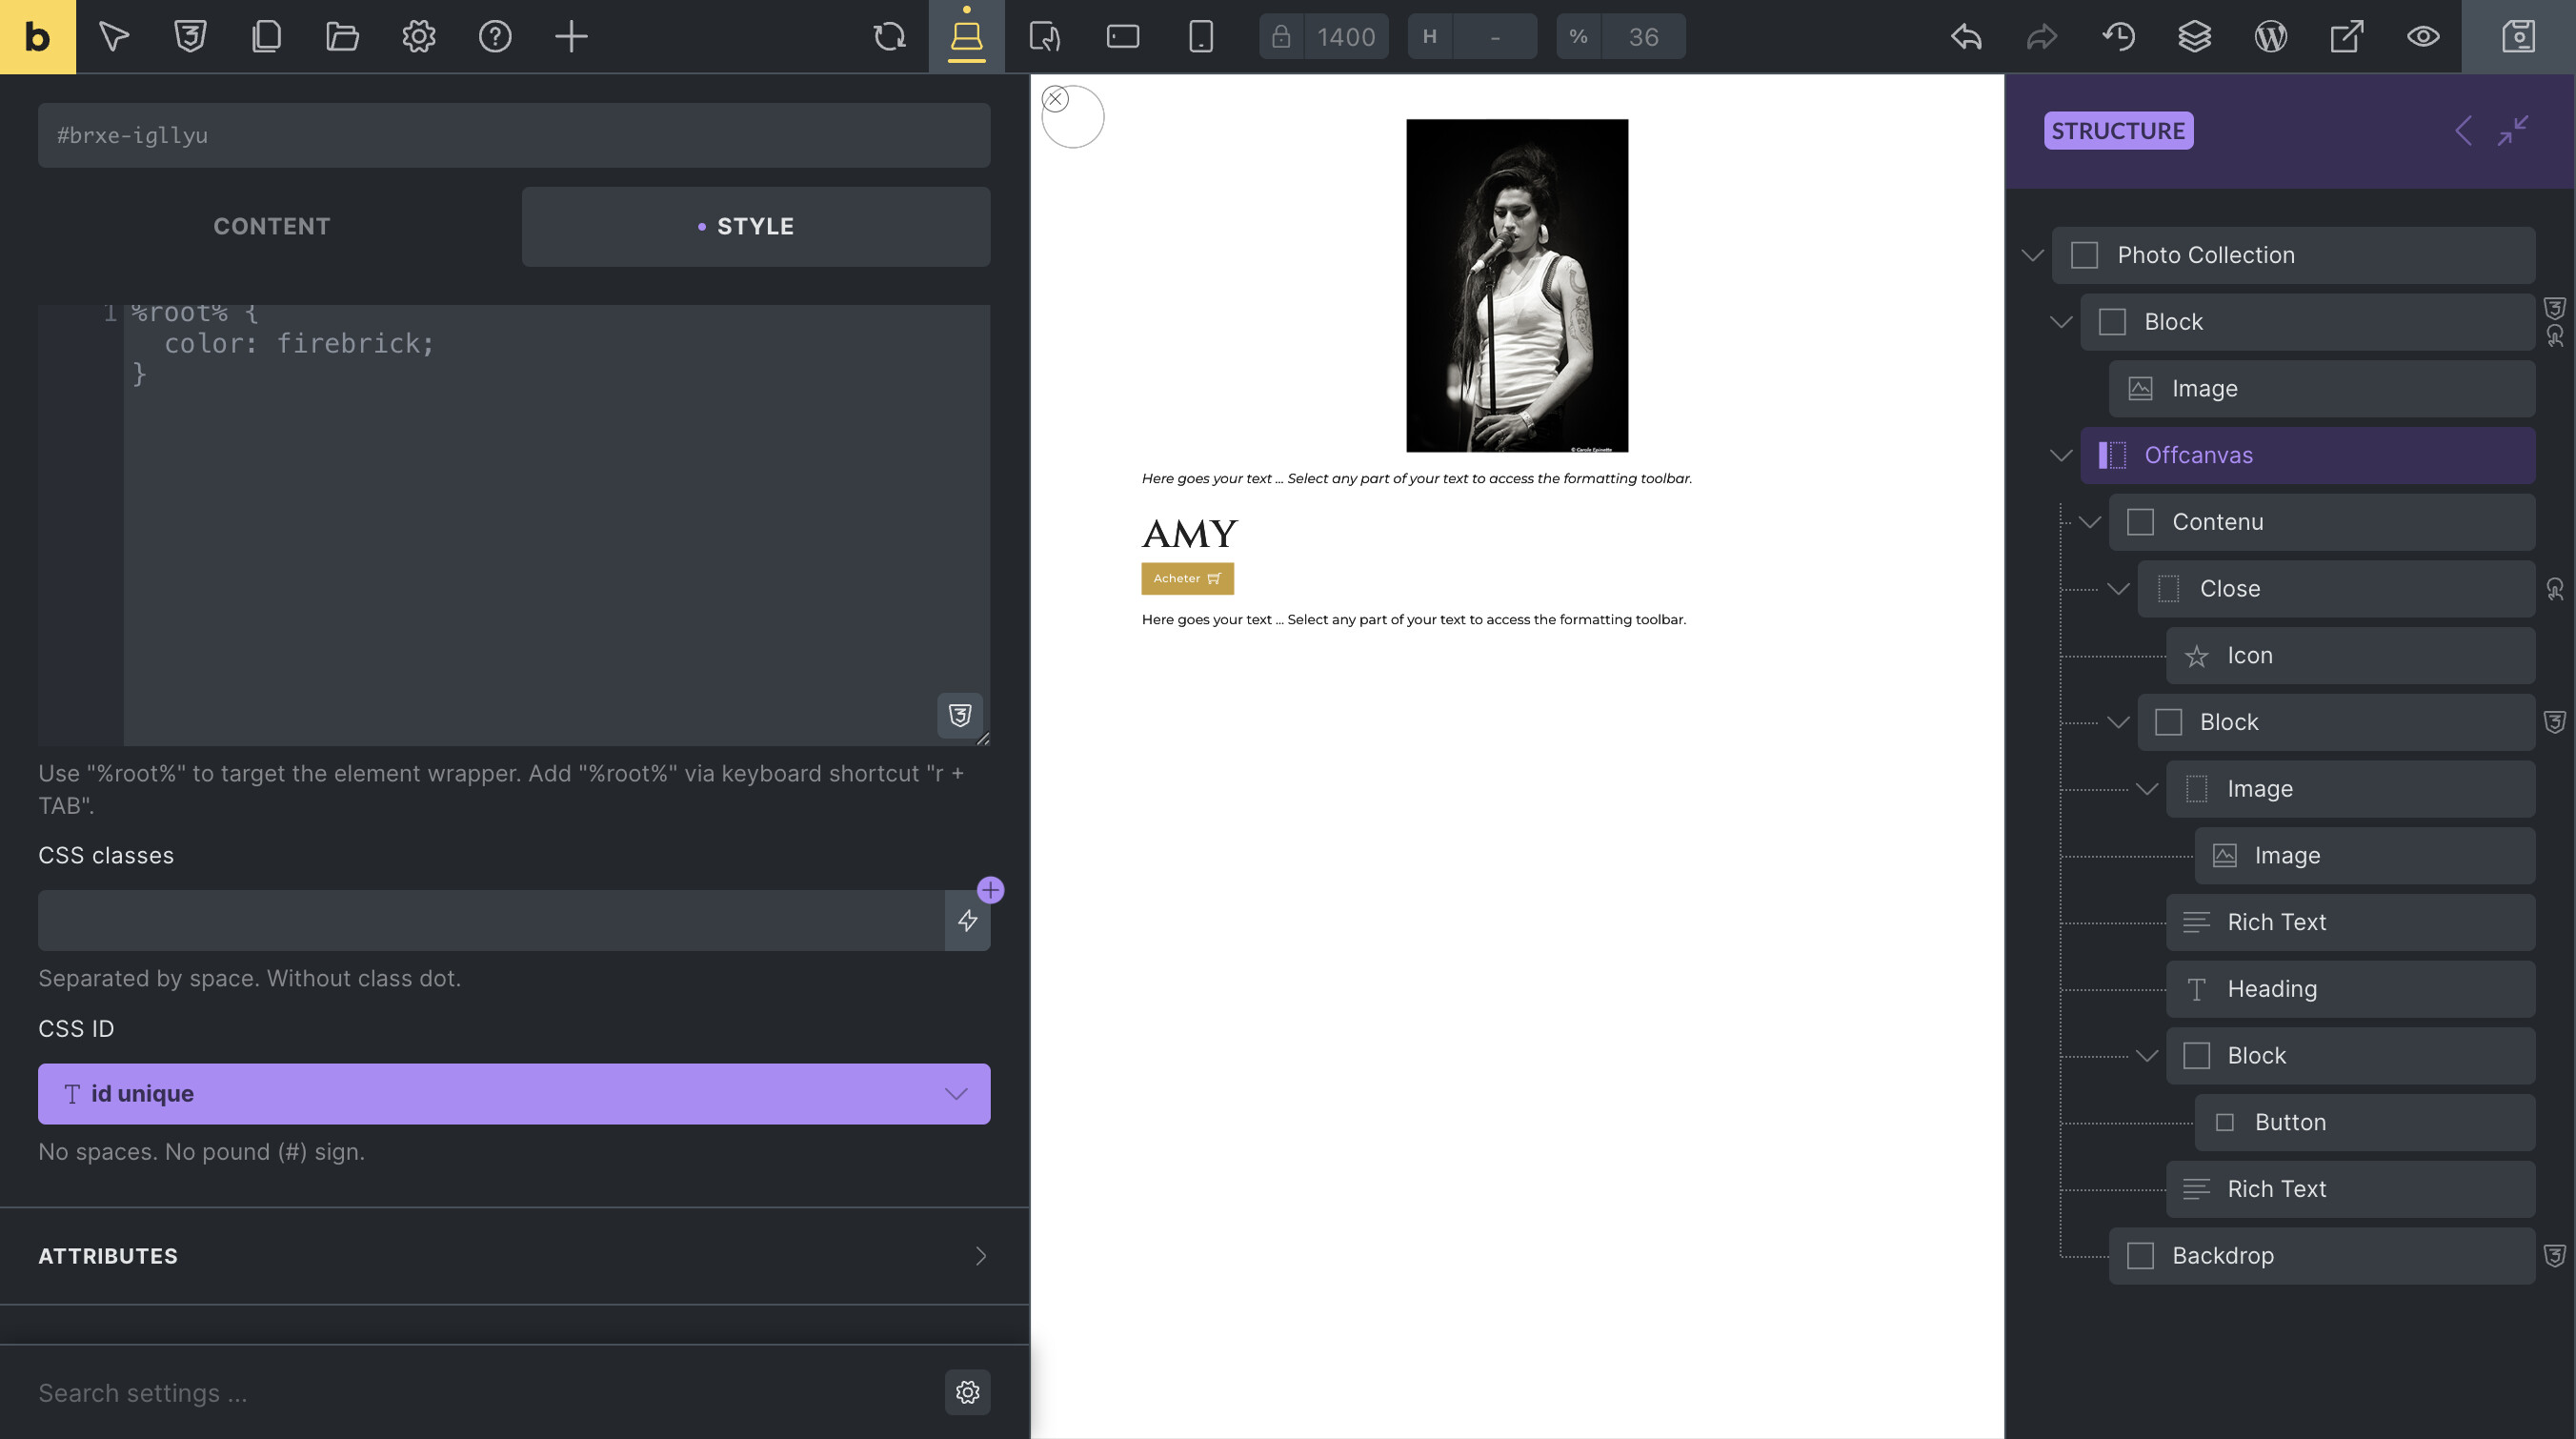Expand the CSS ID 'id unique' dropdown
2576x1439 pixels.
pos(955,1093)
